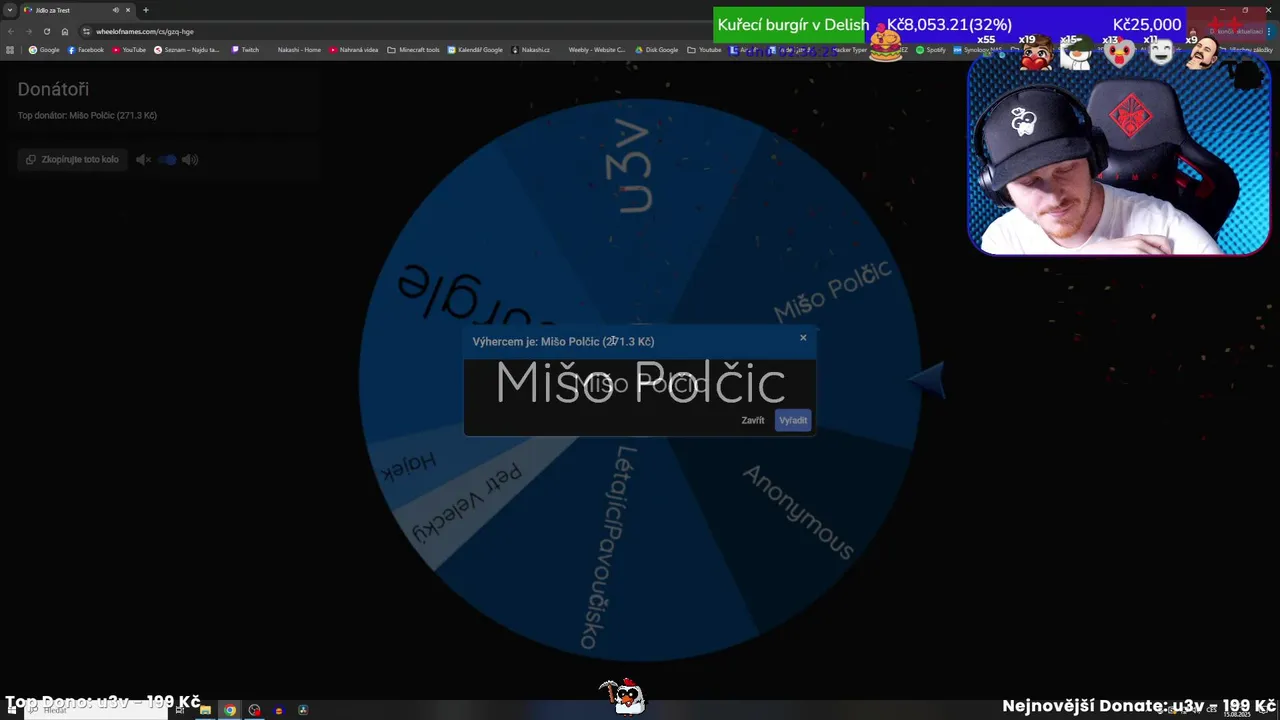Go back in browser history
This screenshot has height=720, width=1280.
[x=12, y=31]
